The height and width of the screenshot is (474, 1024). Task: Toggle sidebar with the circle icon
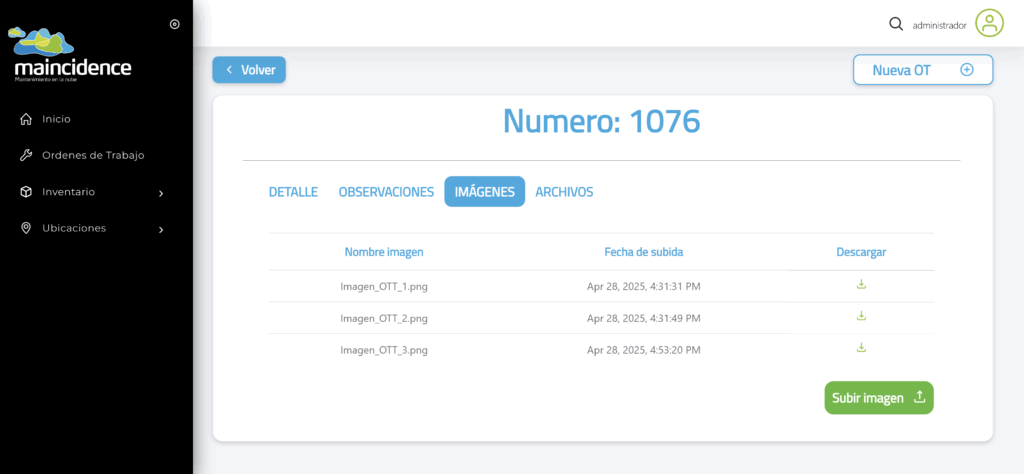click(x=175, y=24)
